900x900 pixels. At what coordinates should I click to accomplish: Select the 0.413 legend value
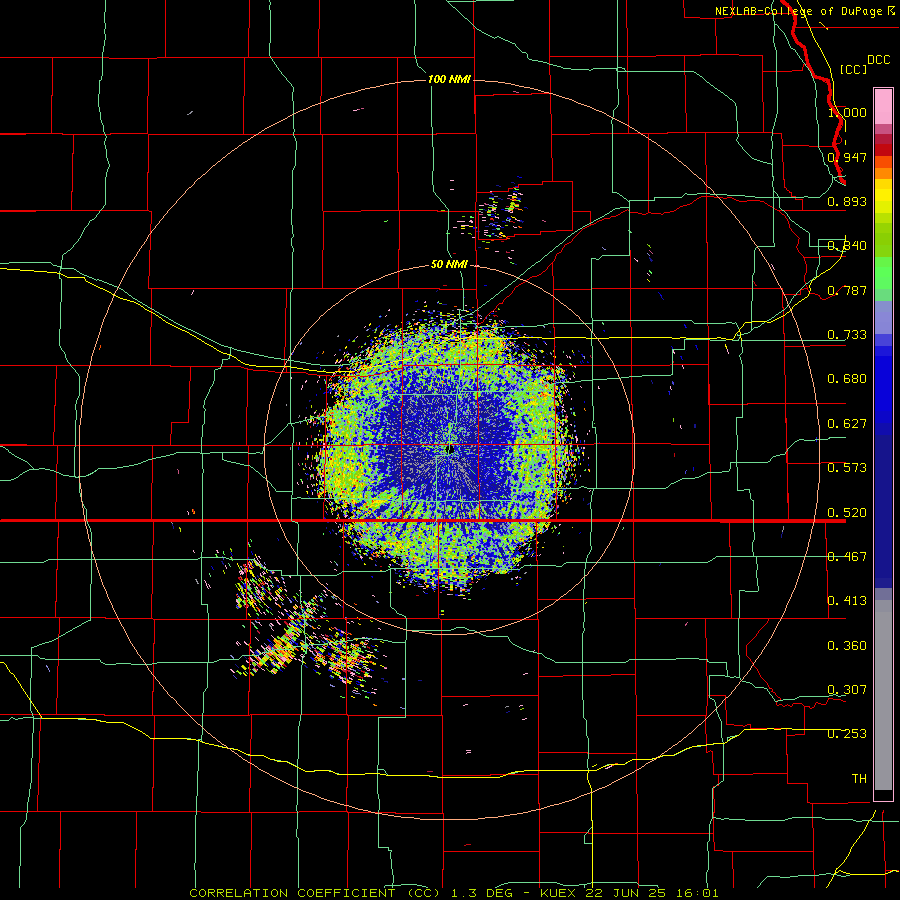[847, 601]
